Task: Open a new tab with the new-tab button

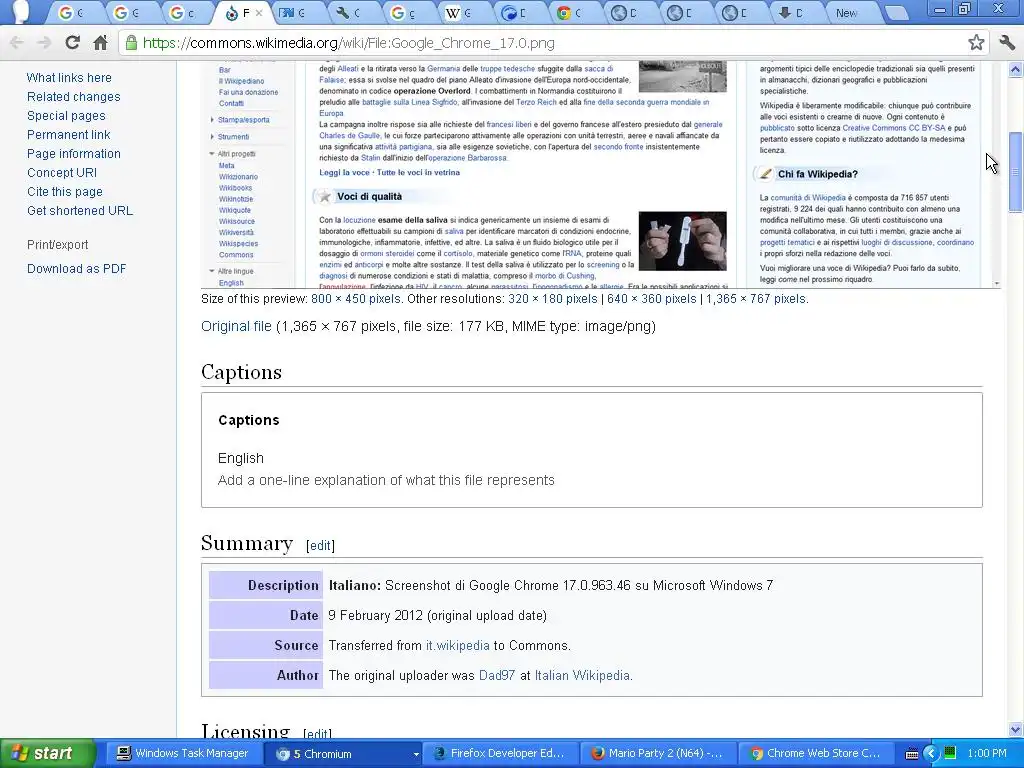Action: [897, 13]
